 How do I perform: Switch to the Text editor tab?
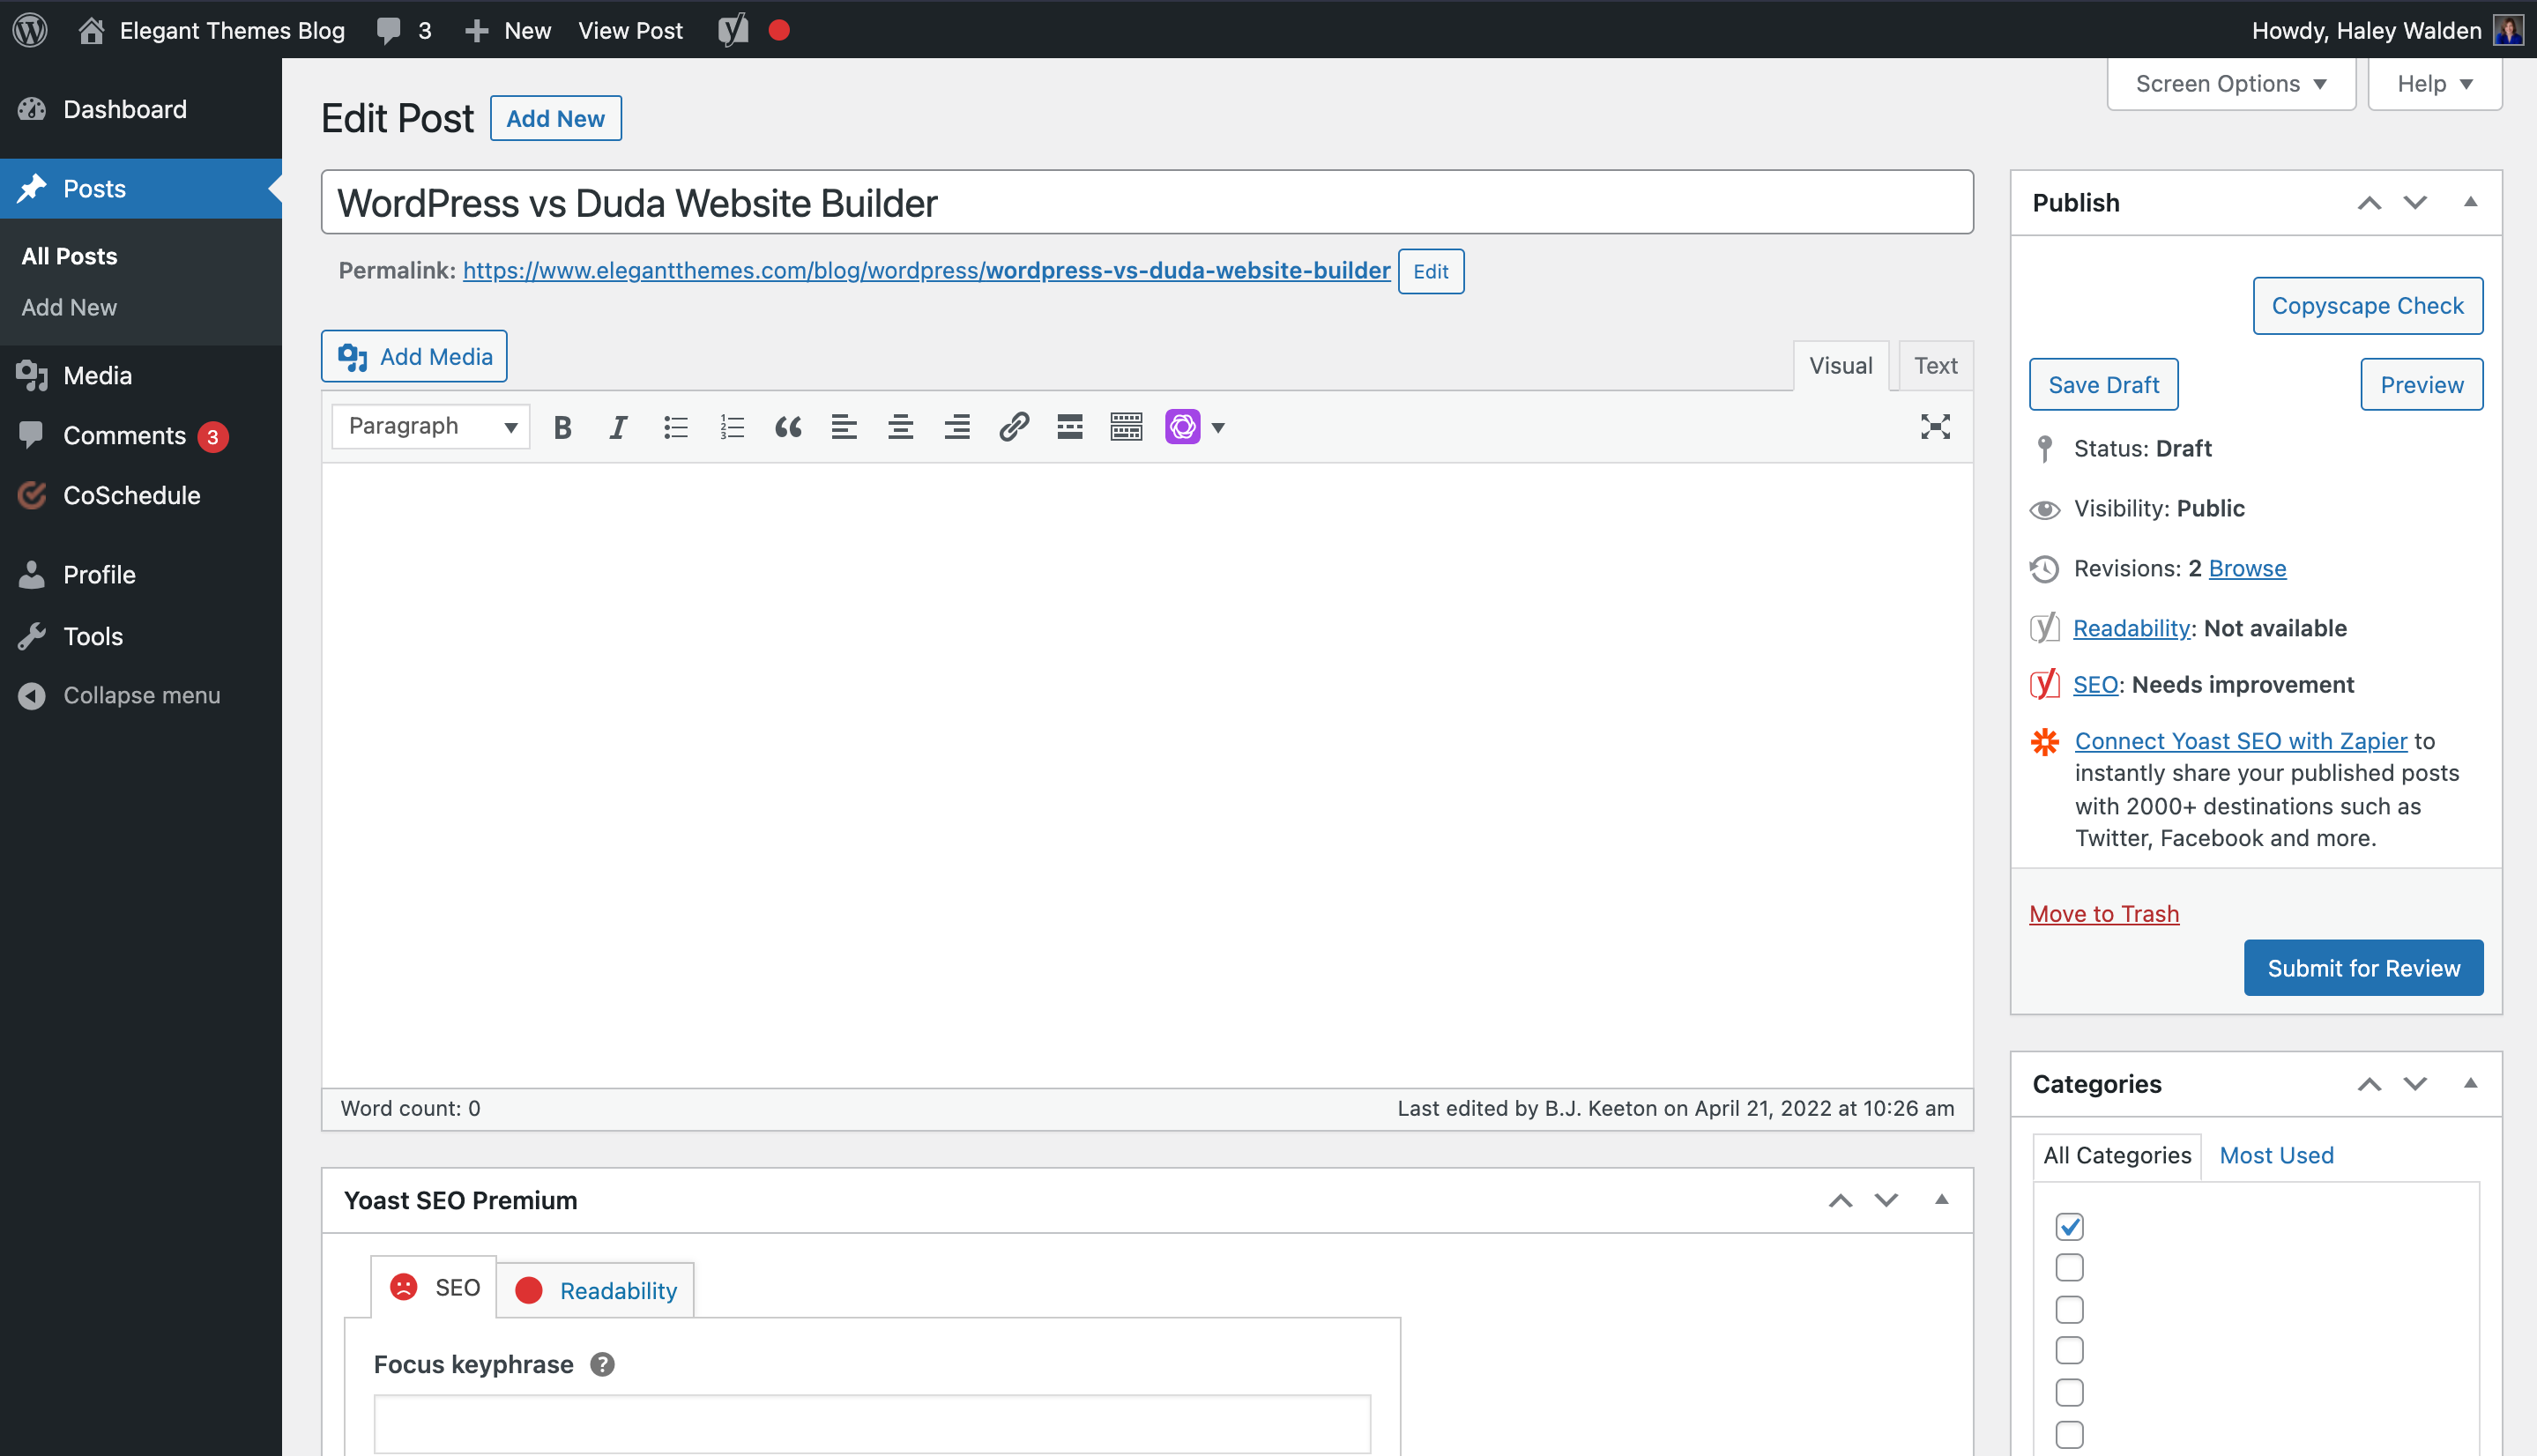pos(1935,365)
